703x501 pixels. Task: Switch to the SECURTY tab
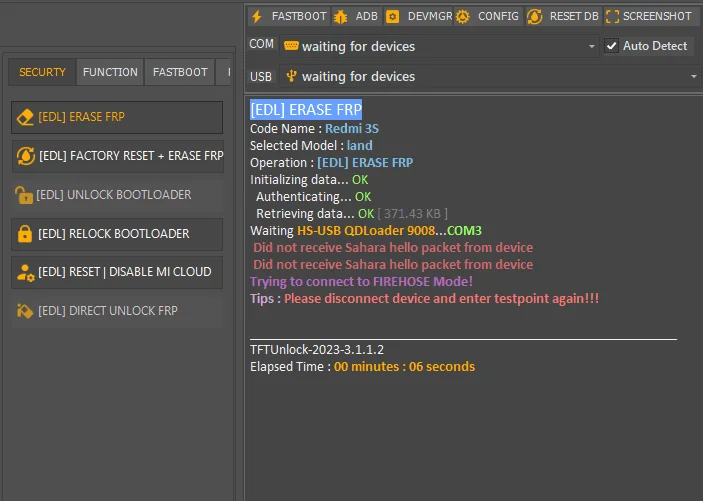(x=42, y=72)
